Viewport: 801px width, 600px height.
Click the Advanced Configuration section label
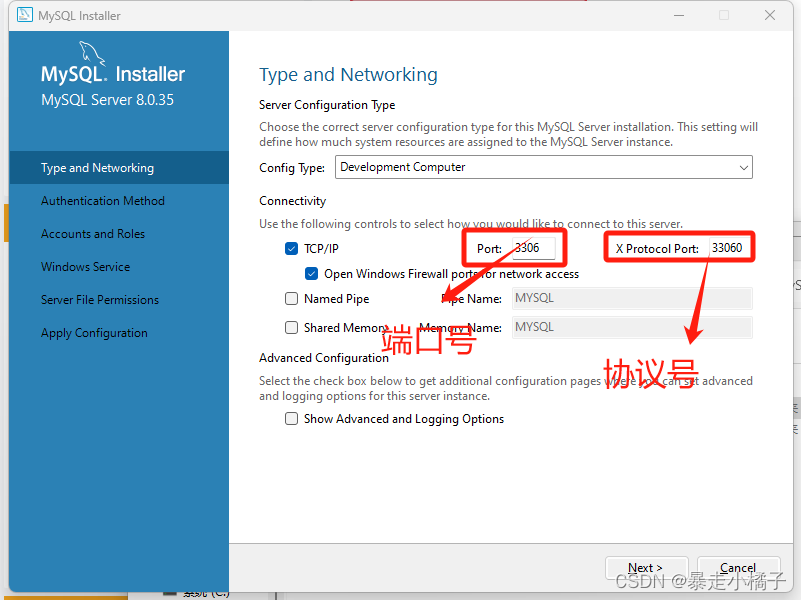point(324,358)
